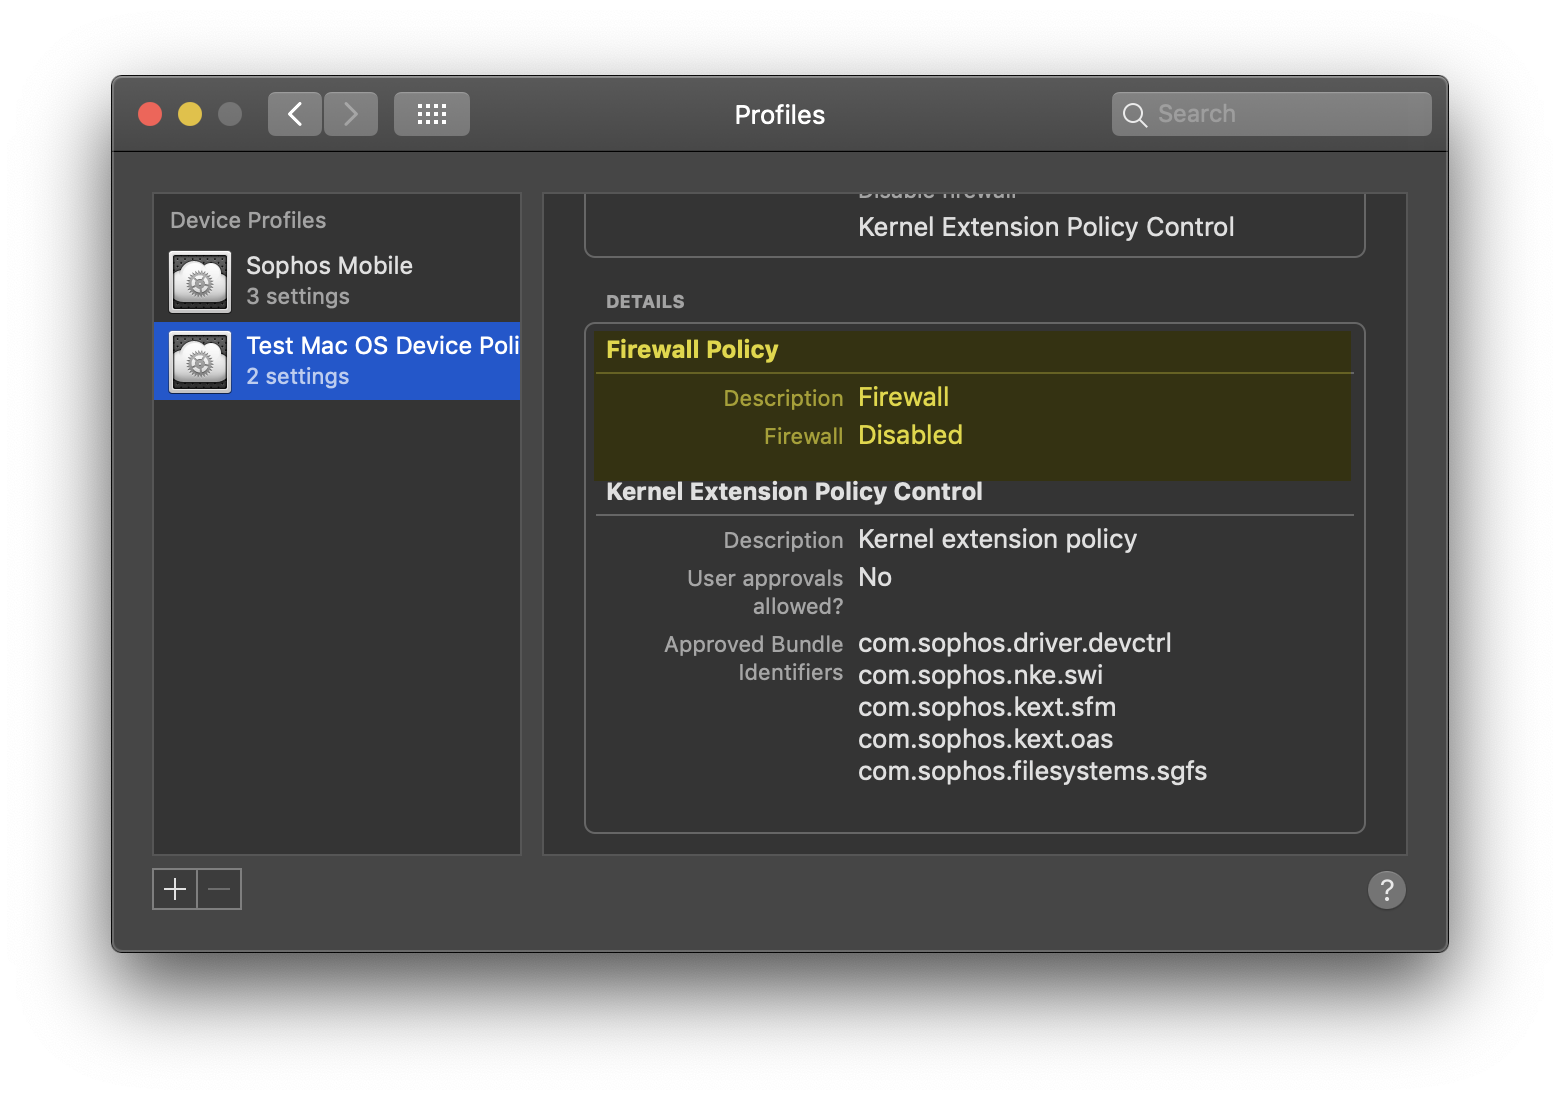This screenshot has height=1100, width=1560.
Task: Open help with the question mark button
Action: [1387, 889]
